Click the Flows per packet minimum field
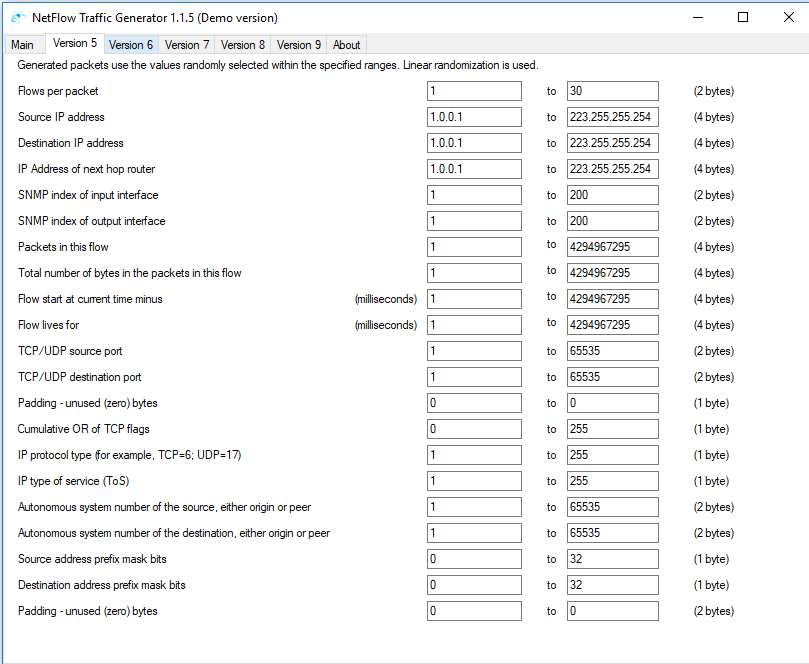 (x=474, y=91)
